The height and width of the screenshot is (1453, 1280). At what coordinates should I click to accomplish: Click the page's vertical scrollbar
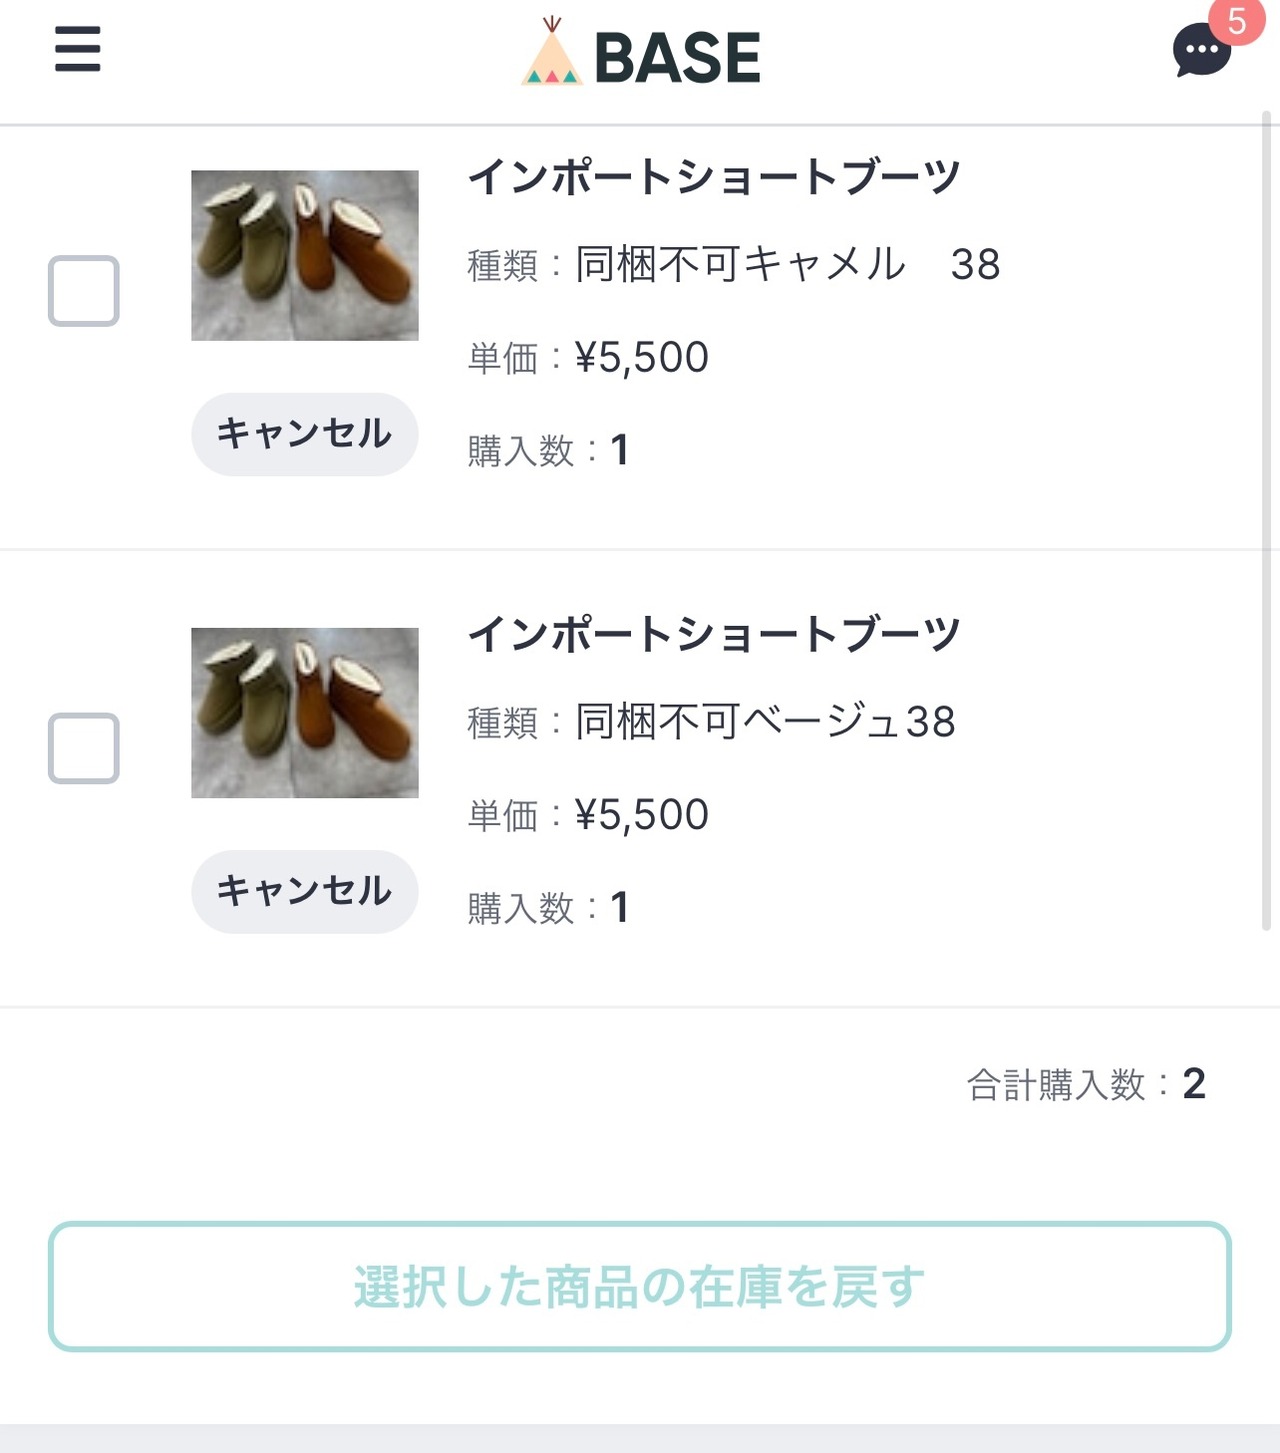pyautogui.click(x=1266, y=520)
